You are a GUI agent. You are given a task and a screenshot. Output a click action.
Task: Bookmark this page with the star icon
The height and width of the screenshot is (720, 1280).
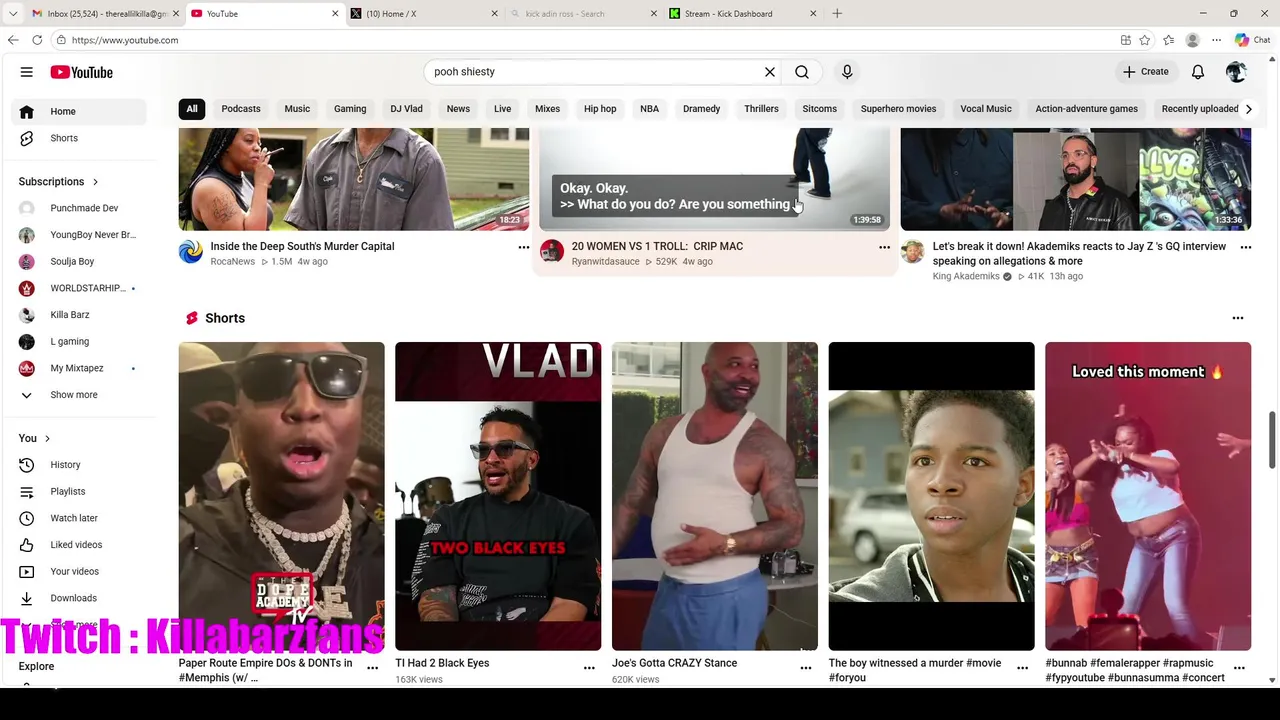point(1145,40)
